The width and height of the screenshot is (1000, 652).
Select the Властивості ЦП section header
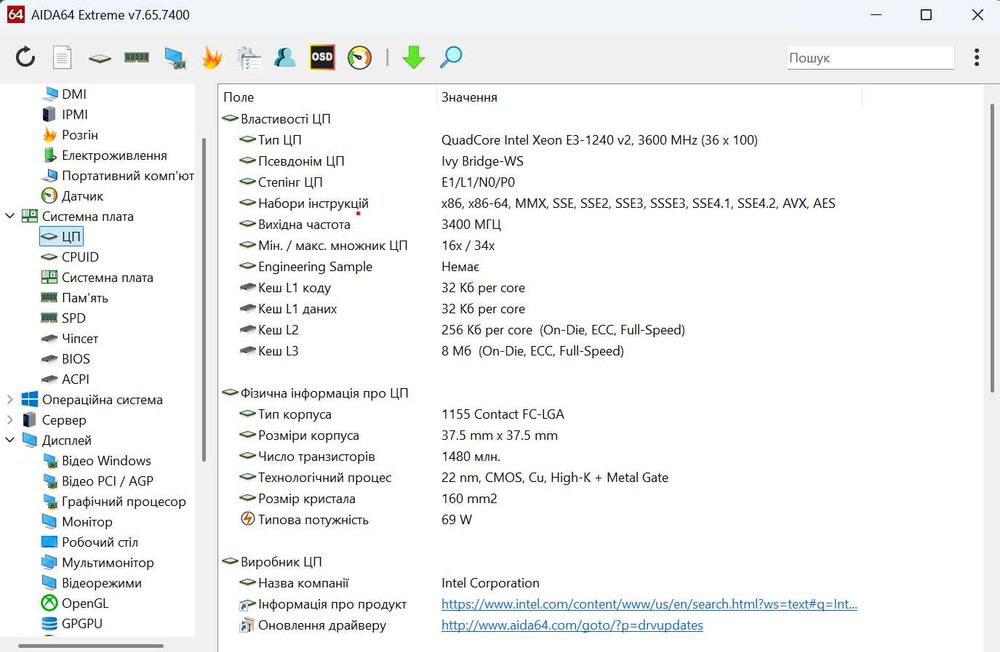pos(276,119)
